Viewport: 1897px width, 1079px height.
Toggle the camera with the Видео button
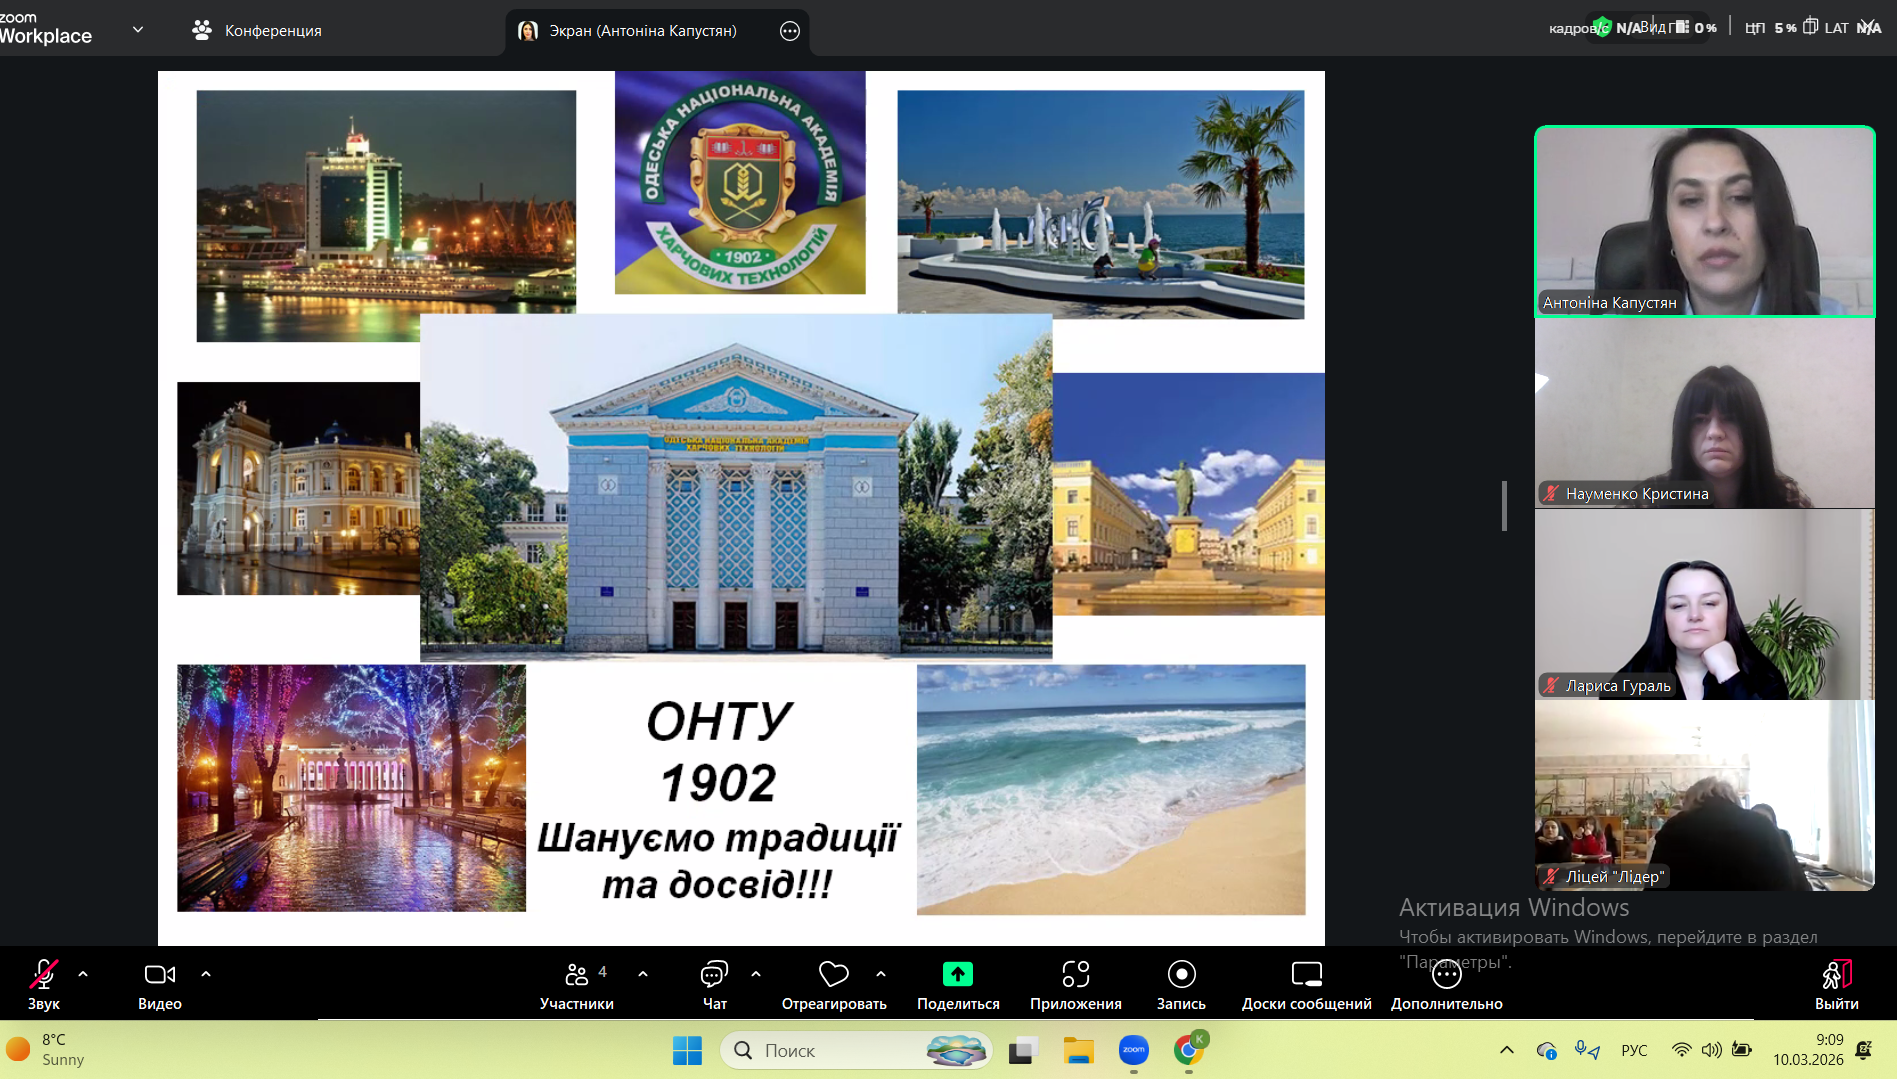click(160, 985)
